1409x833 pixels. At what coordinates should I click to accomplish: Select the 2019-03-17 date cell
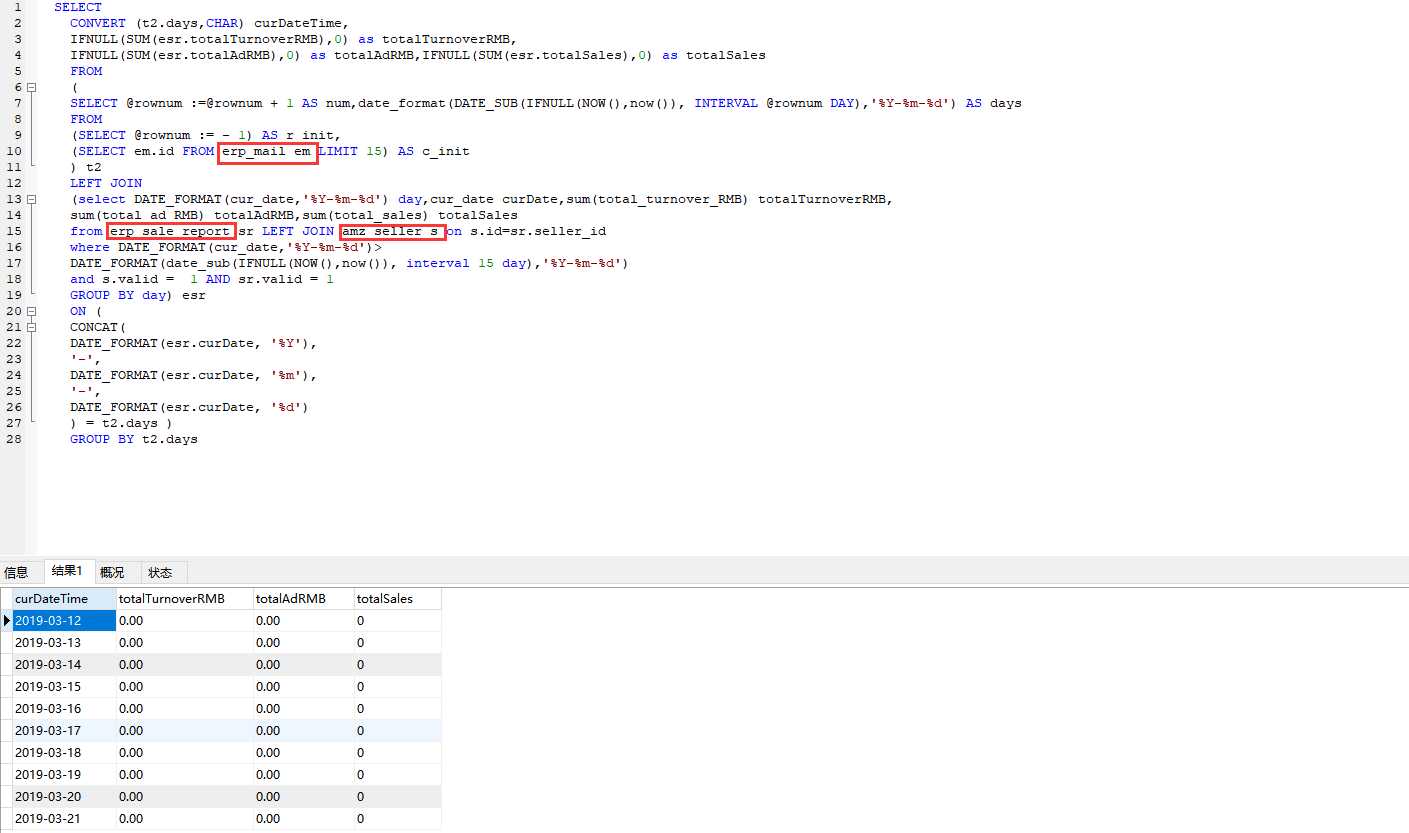[x=64, y=731]
